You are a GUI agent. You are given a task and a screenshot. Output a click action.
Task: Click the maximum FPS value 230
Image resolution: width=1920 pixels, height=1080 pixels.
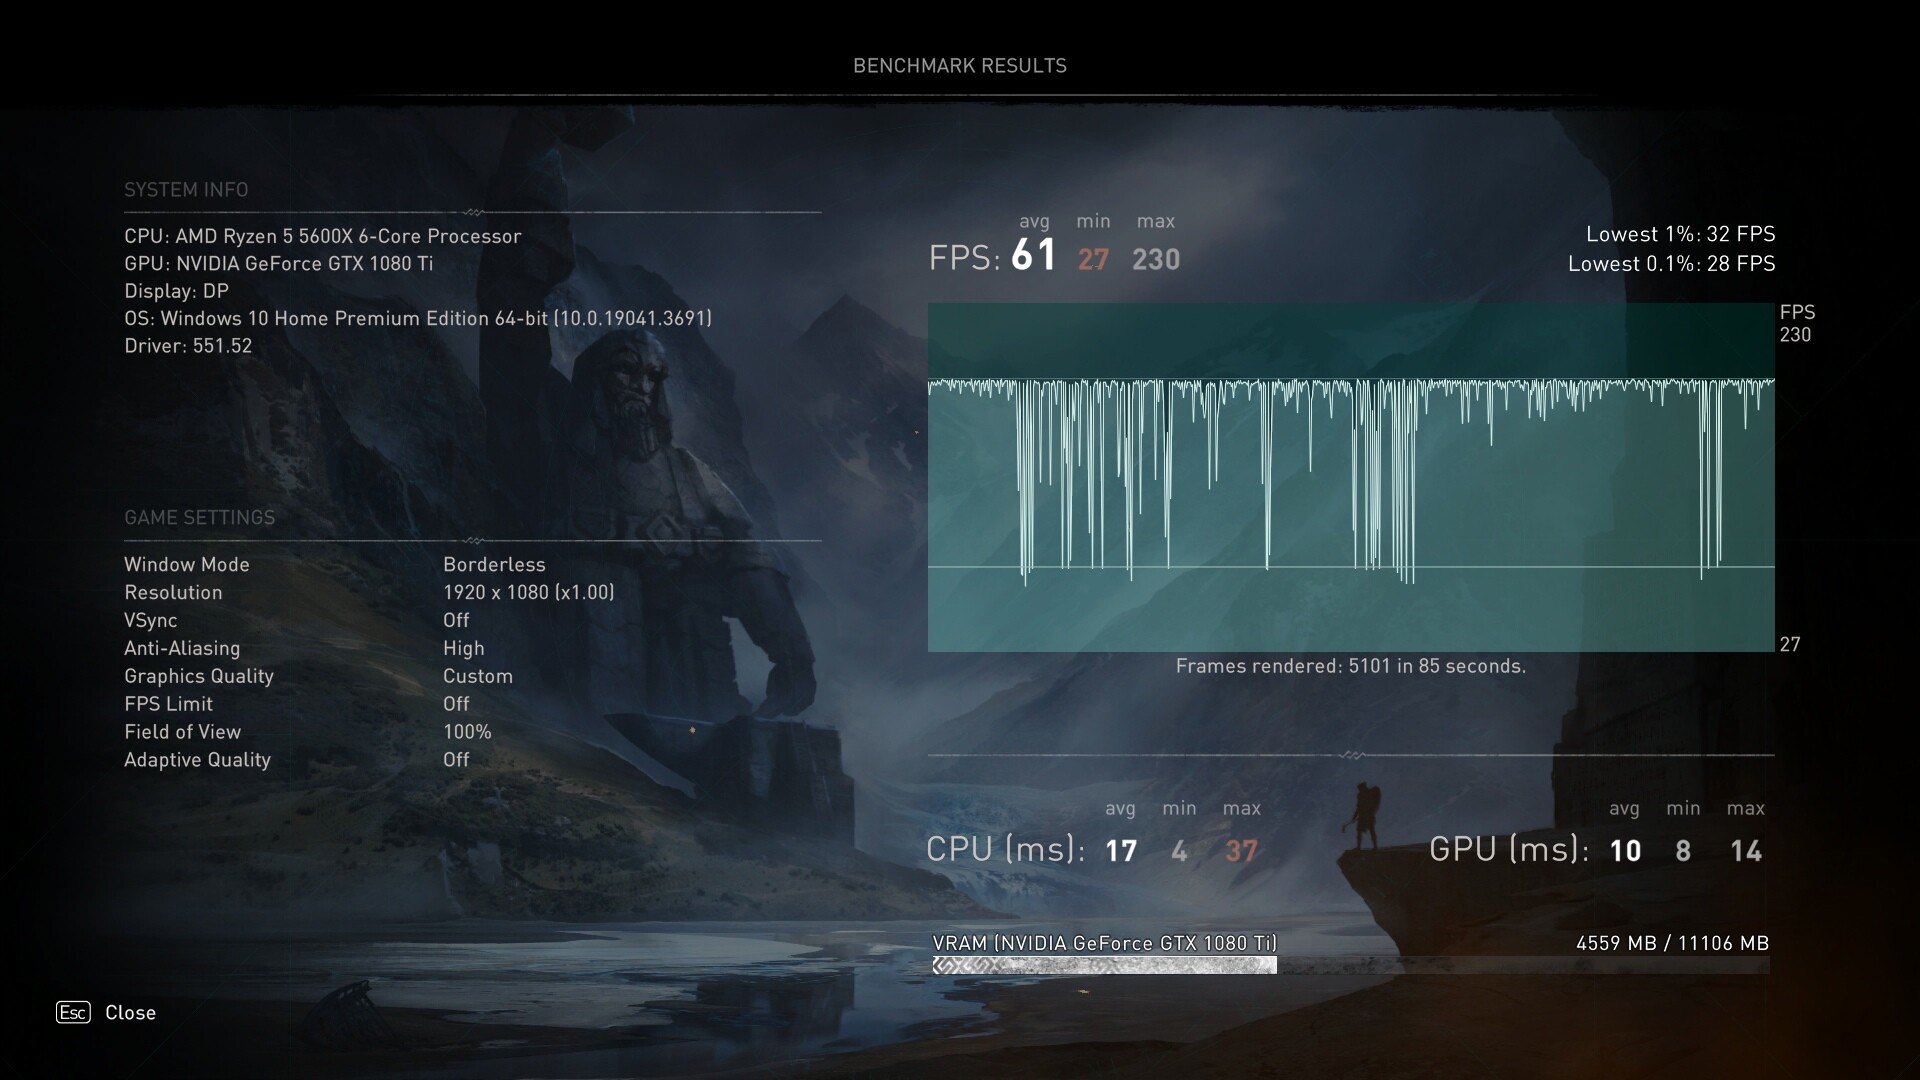[1156, 260]
